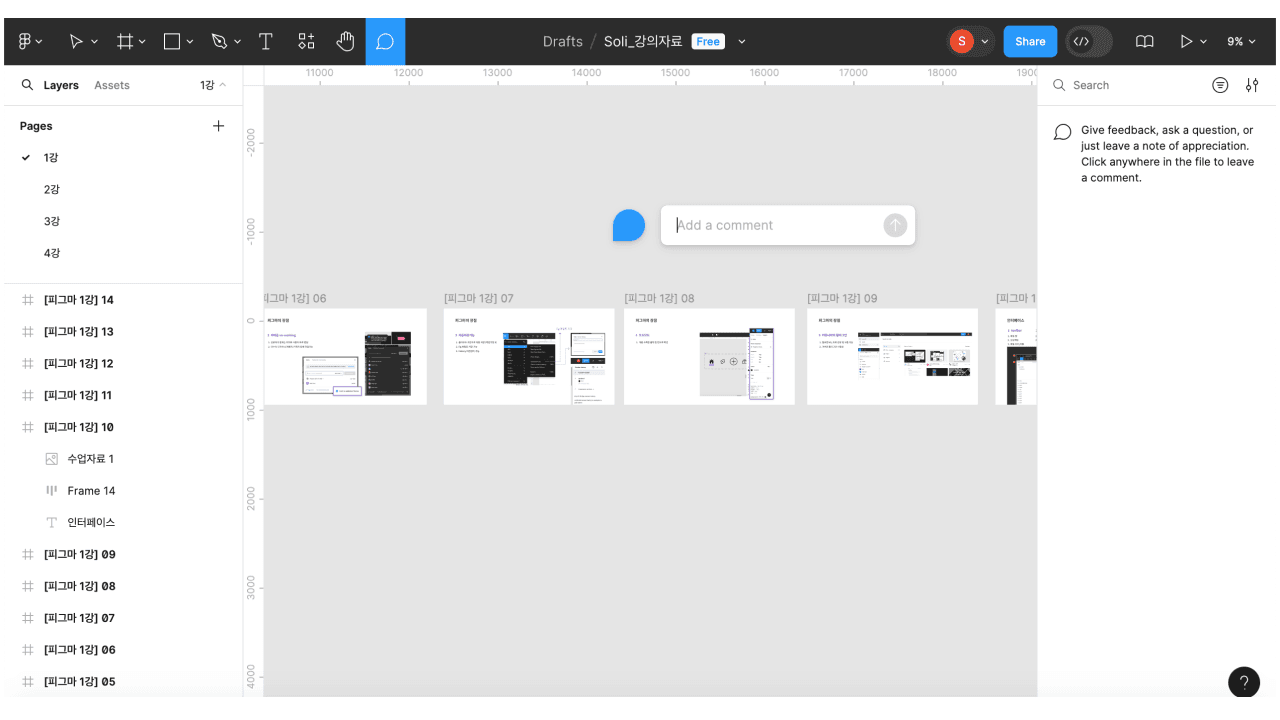
Task: Select layer [피그마 1강] 11
Action: pyautogui.click(x=123, y=396)
